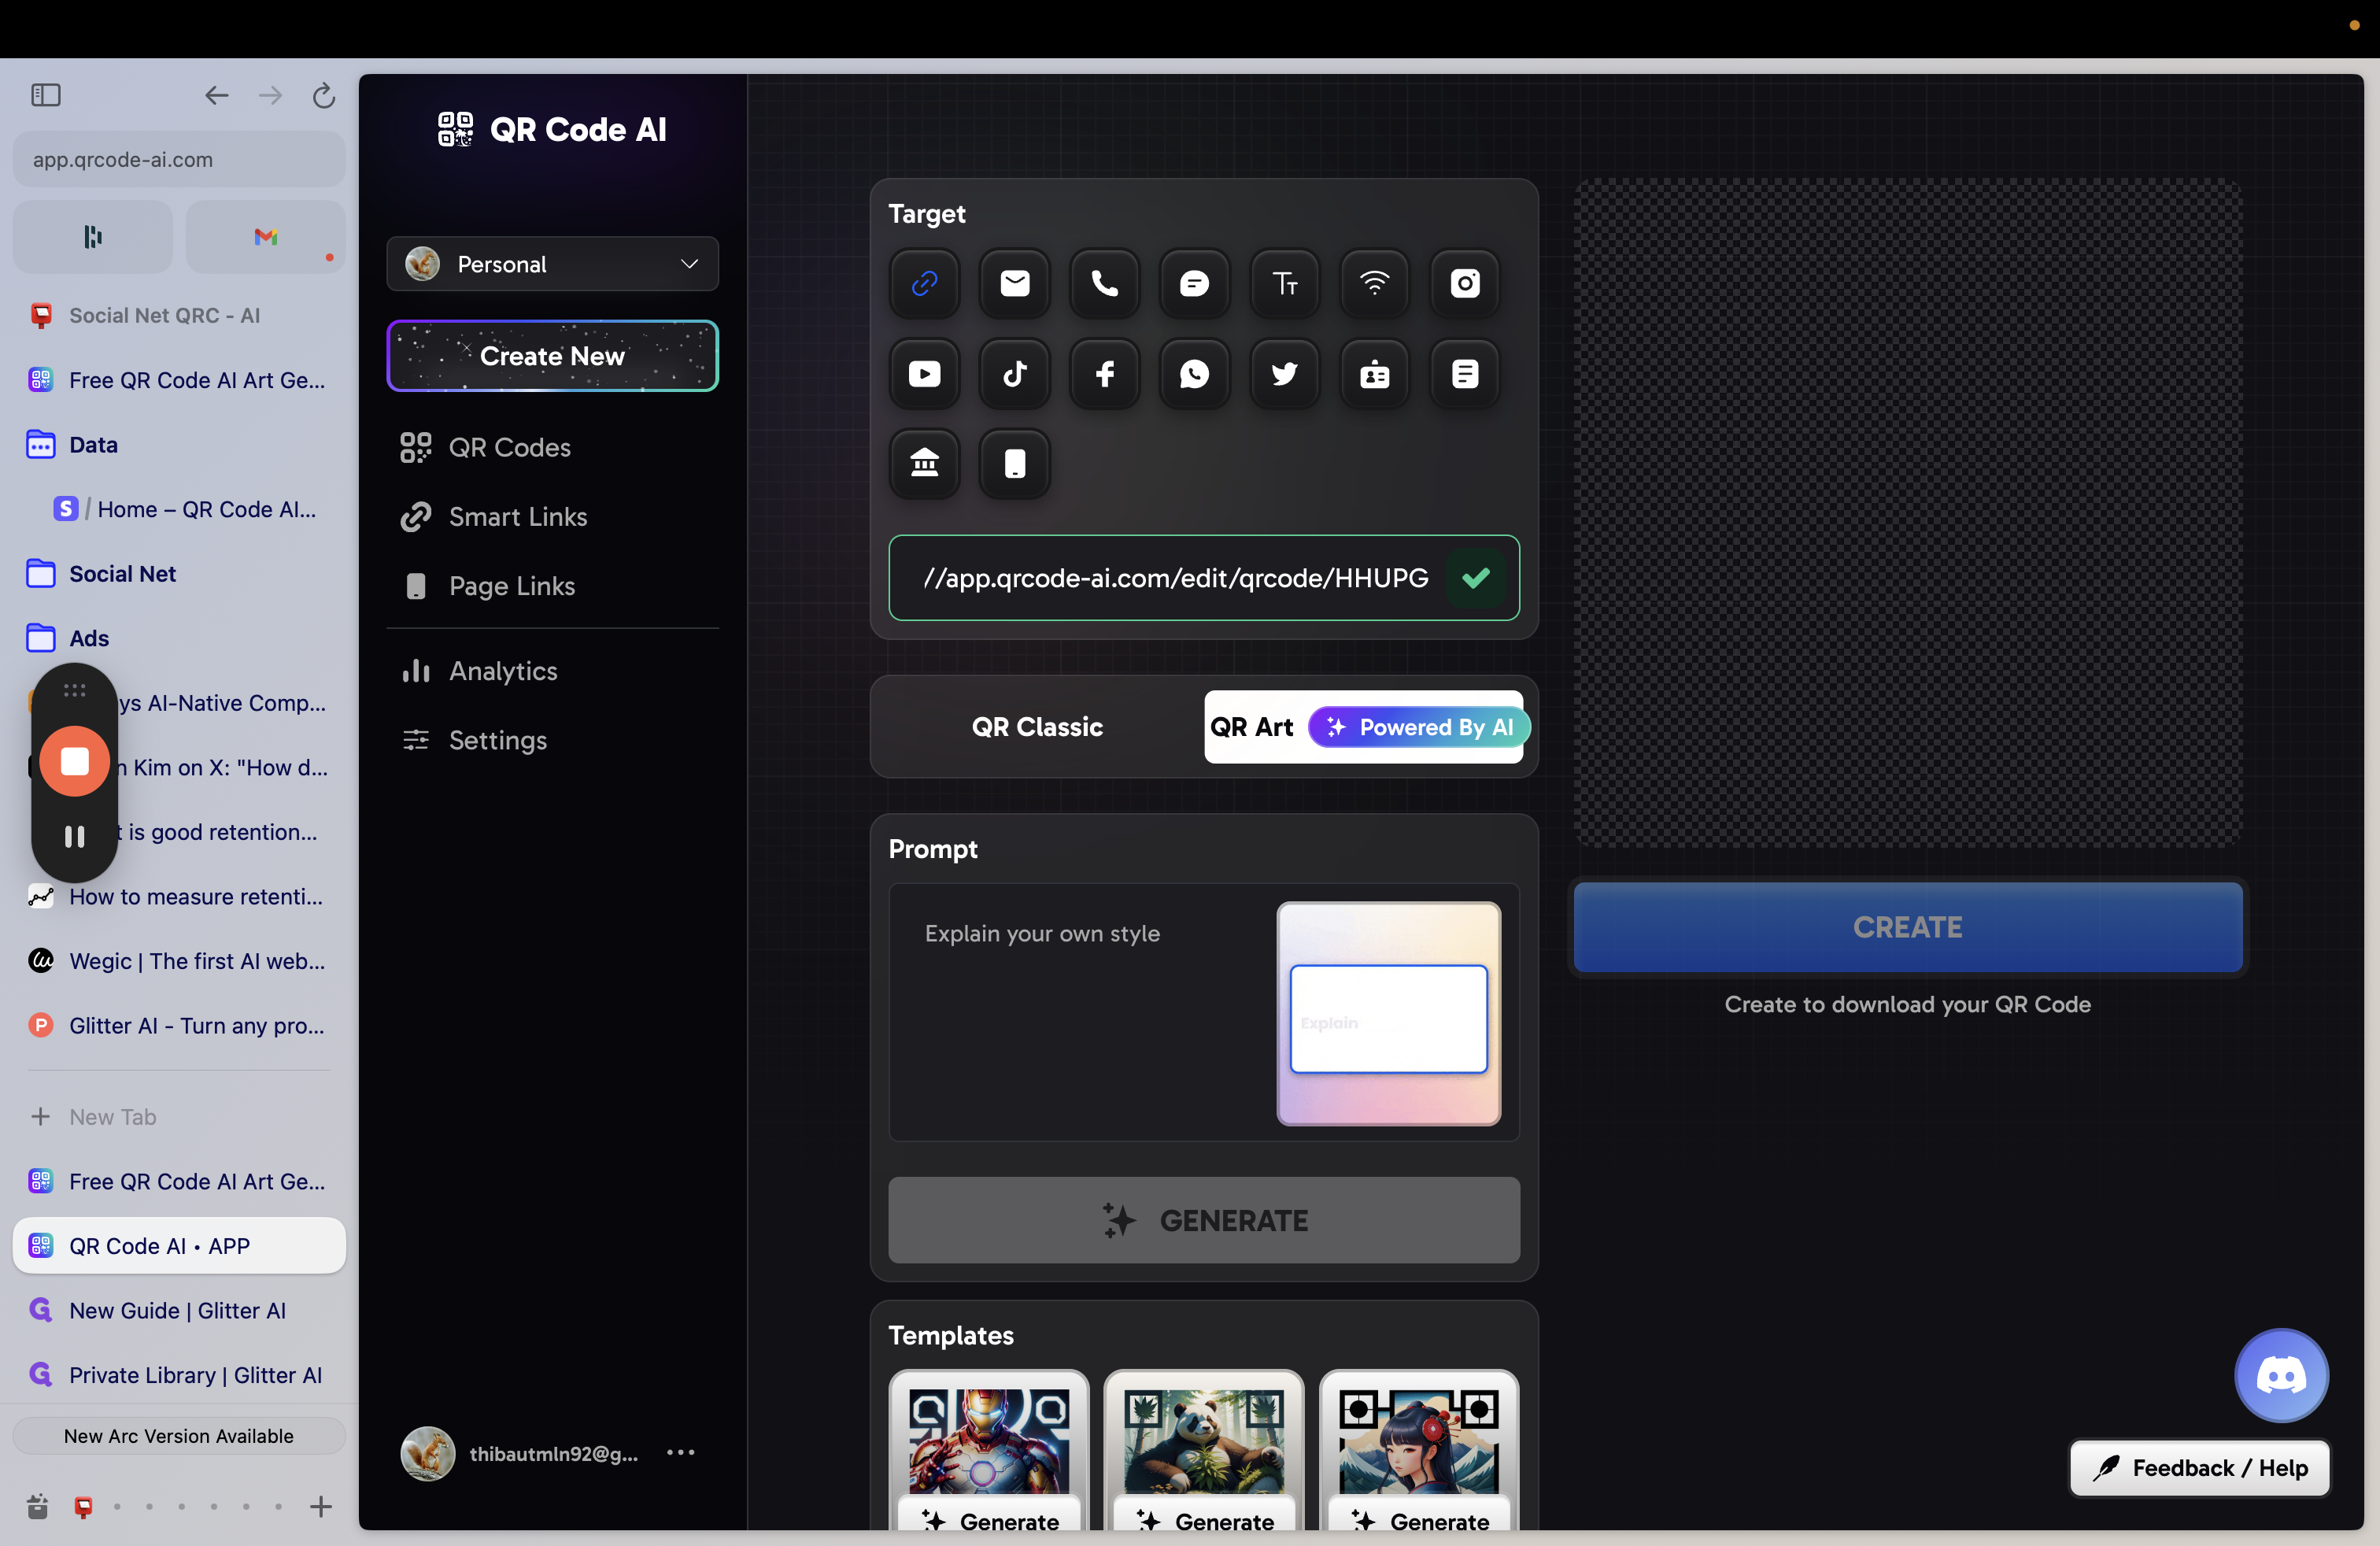Switch to QR Art mode
Screen dimensions: 2380x1546
1364,727
